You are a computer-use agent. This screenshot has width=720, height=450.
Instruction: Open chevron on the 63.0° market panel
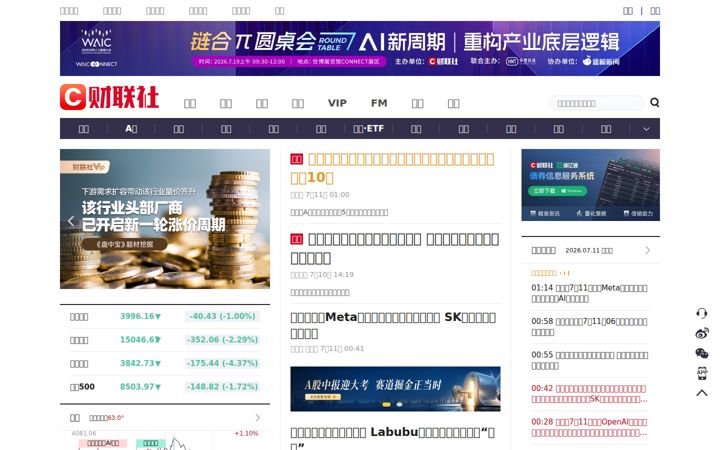258,417
